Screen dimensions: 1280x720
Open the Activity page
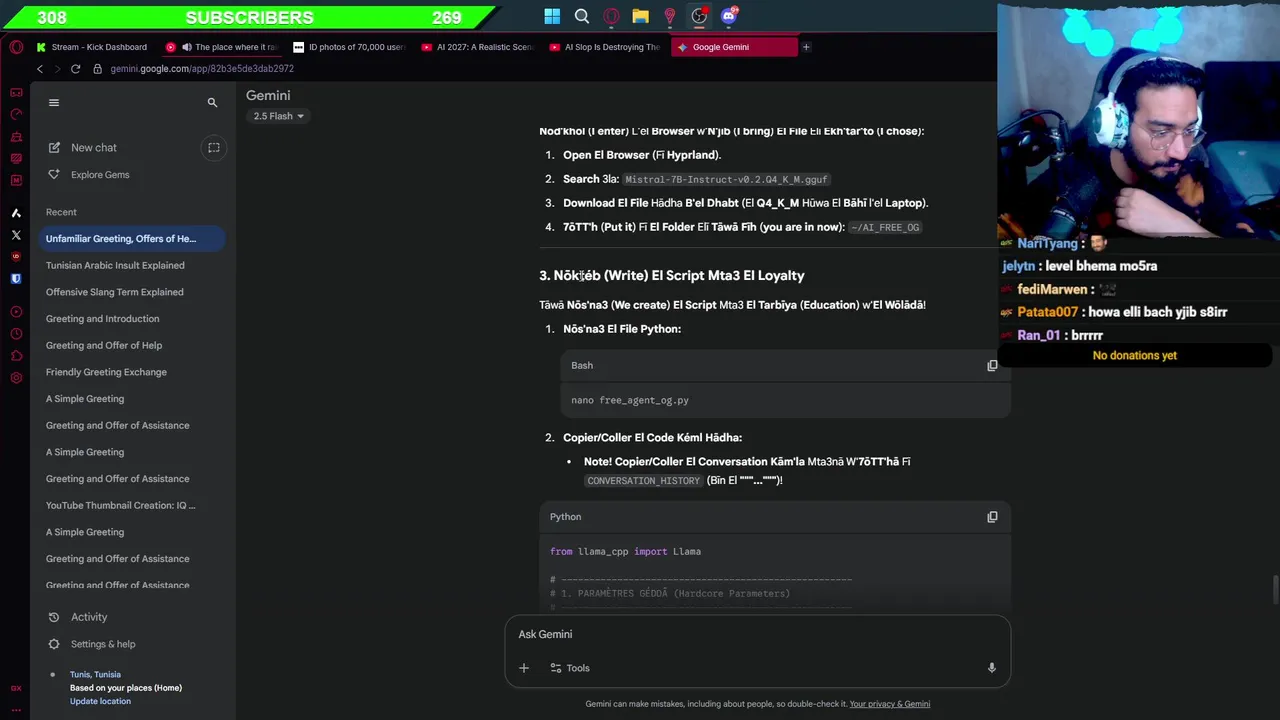point(89,617)
